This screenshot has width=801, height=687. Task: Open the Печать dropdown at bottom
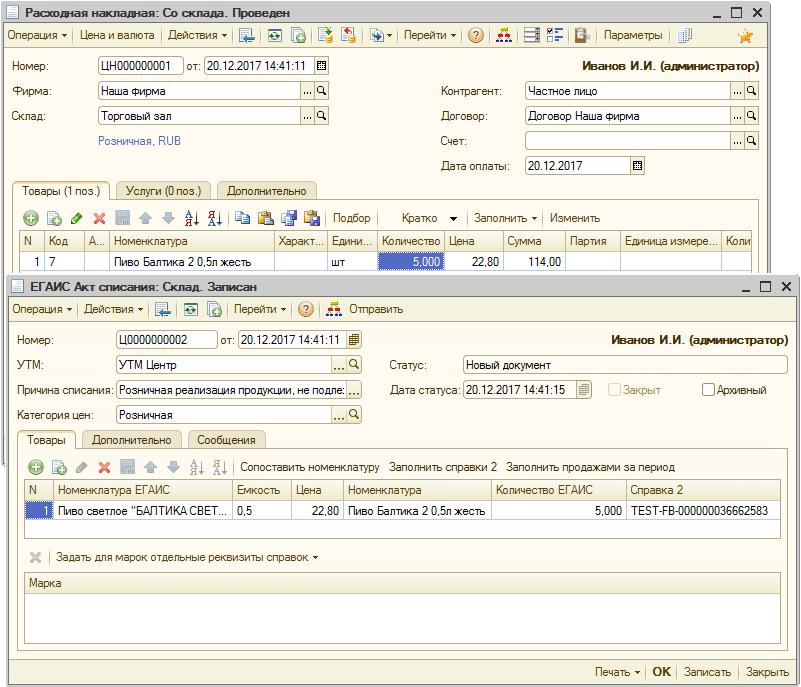point(617,672)
